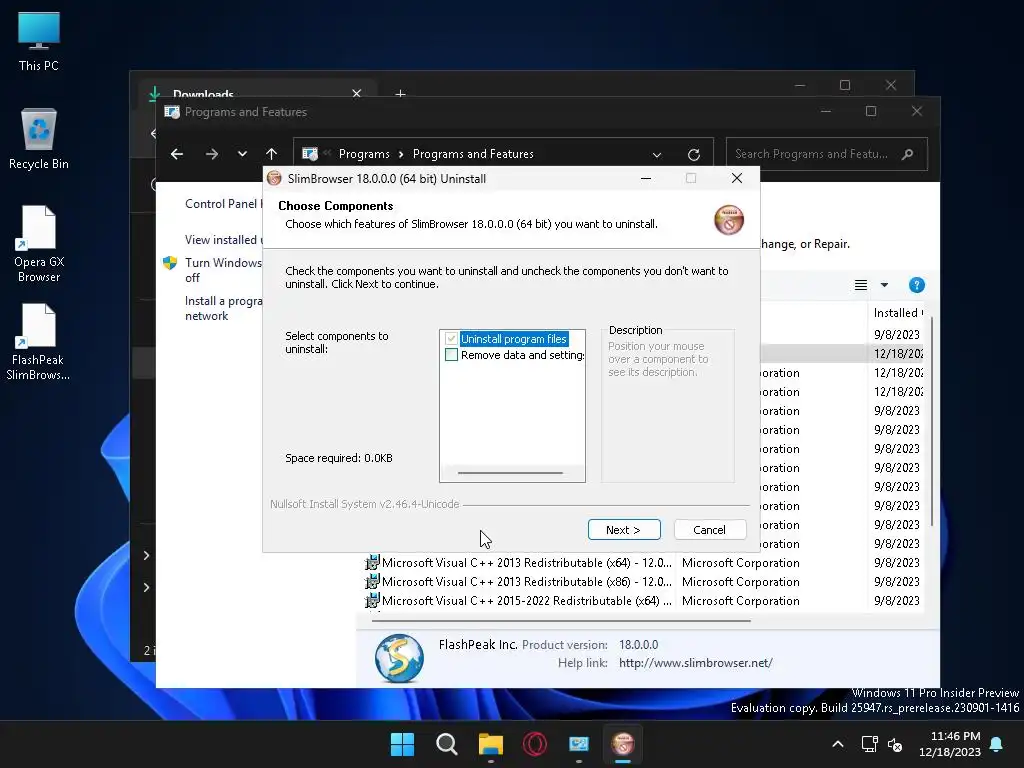The image size is (1024, 768).
Task: Open 'View installed updates' link
Action: click(223, 240)
